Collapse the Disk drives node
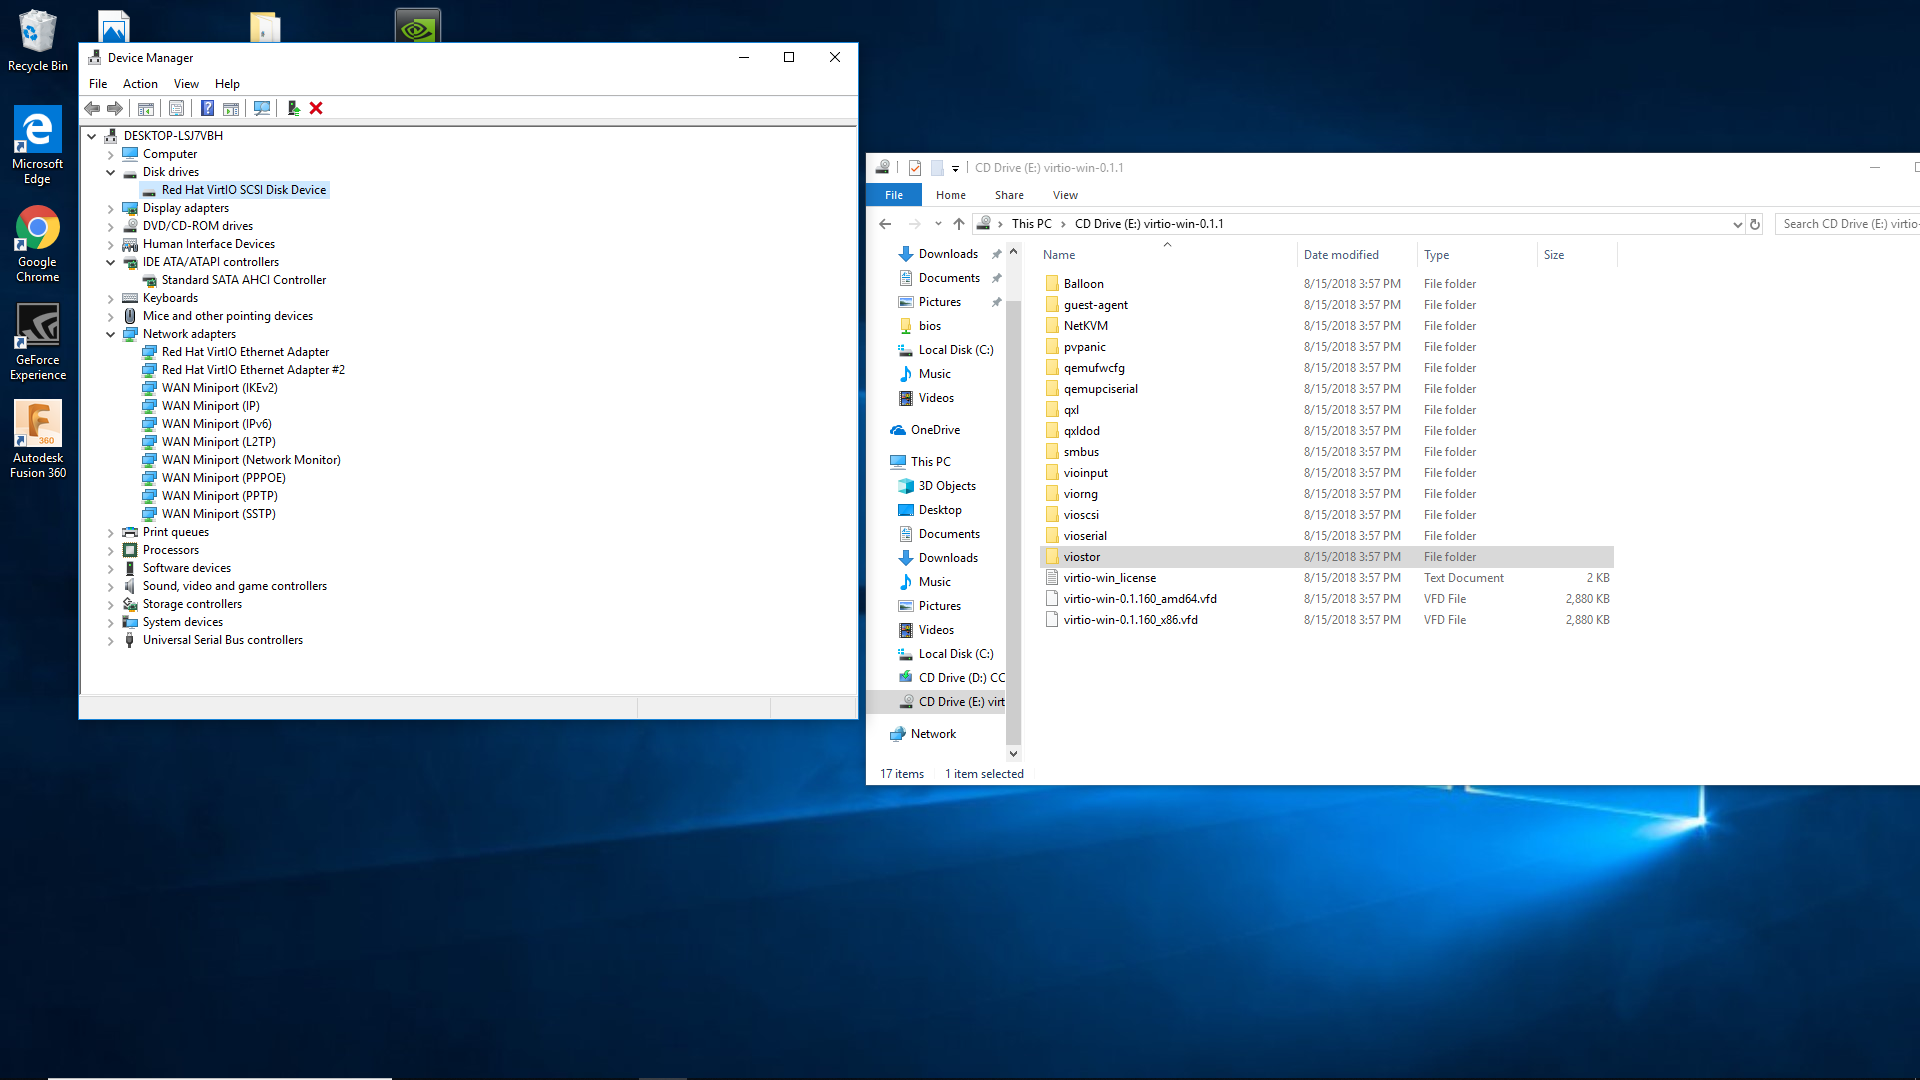This screenshot has height=1080, width=1920. click(111, 172)
